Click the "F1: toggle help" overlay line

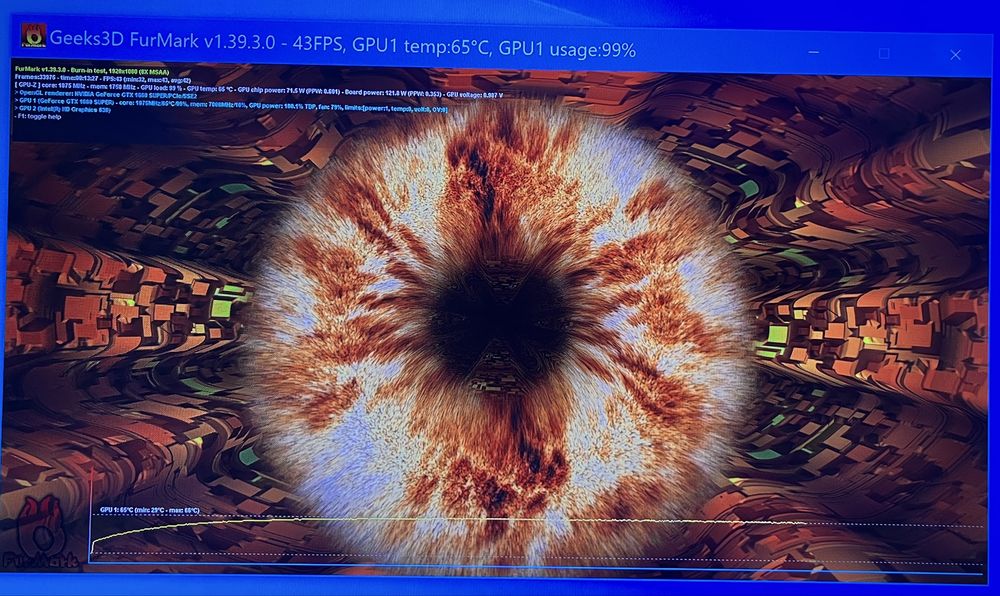coord(38,117)
